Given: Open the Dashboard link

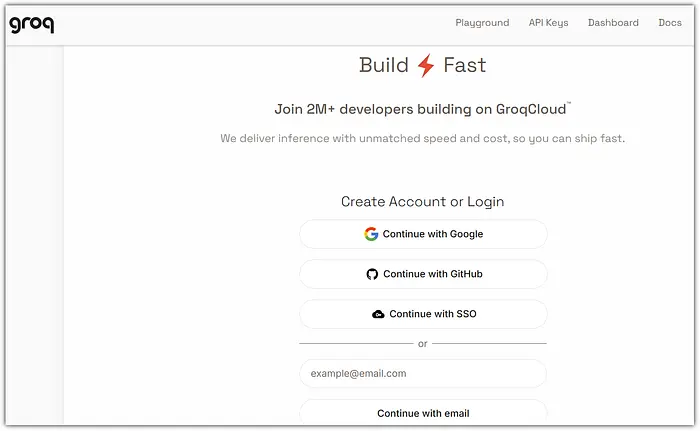Looking at the screenshot, I should (x=613, y=23).
